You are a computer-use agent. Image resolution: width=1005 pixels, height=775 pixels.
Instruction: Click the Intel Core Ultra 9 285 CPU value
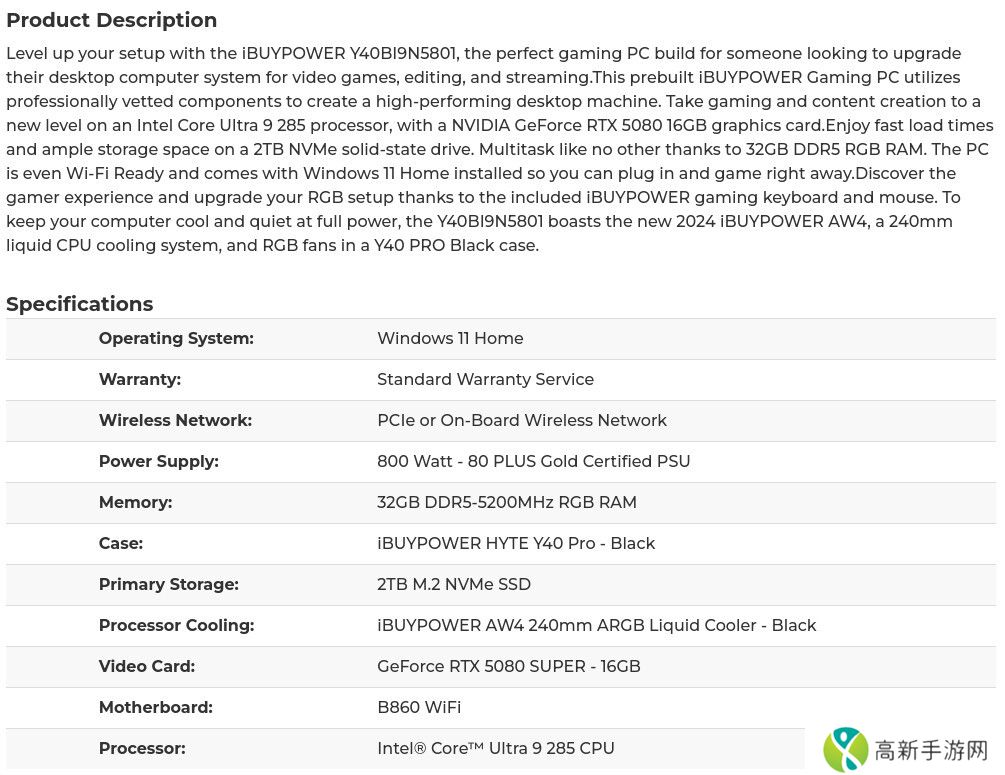(495, 749)
